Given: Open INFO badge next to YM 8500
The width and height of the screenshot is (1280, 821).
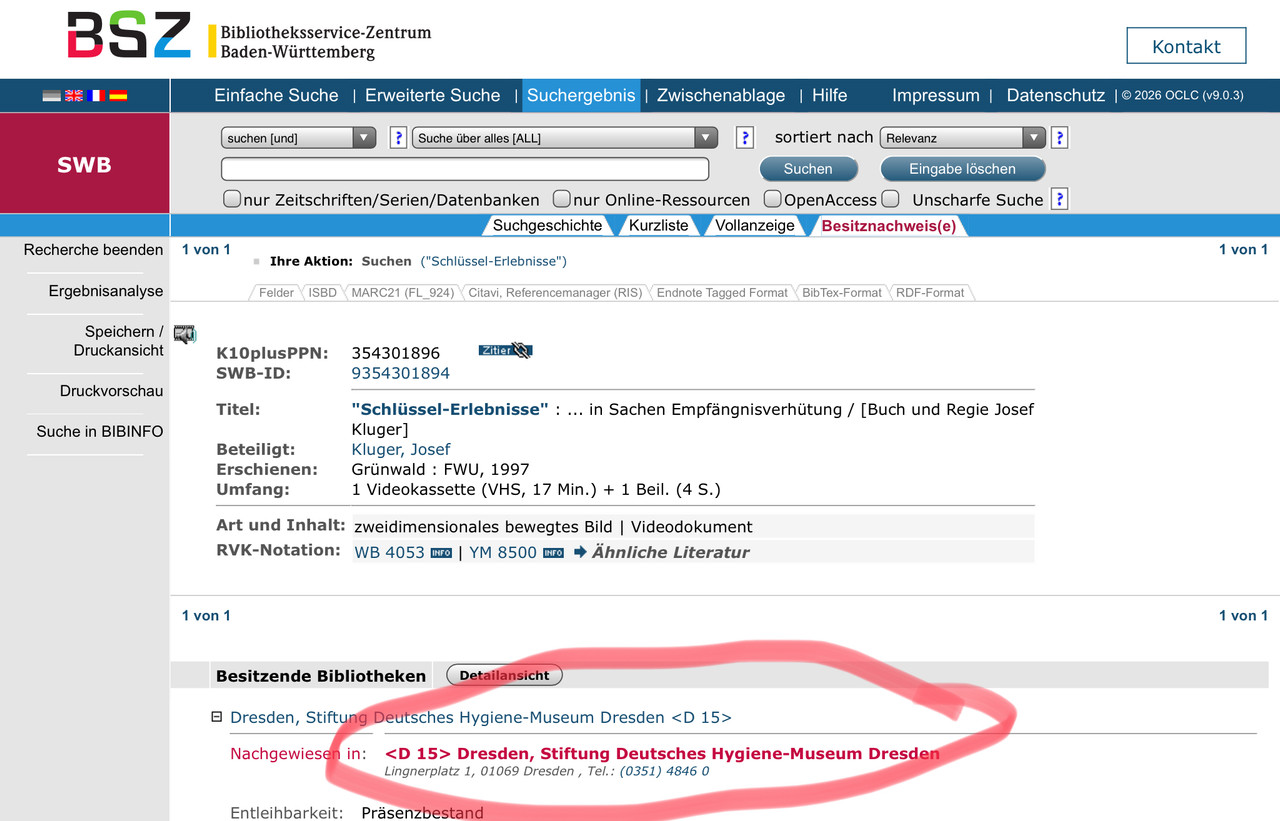Looking at the screenshot, I should (x=553, y=553).
